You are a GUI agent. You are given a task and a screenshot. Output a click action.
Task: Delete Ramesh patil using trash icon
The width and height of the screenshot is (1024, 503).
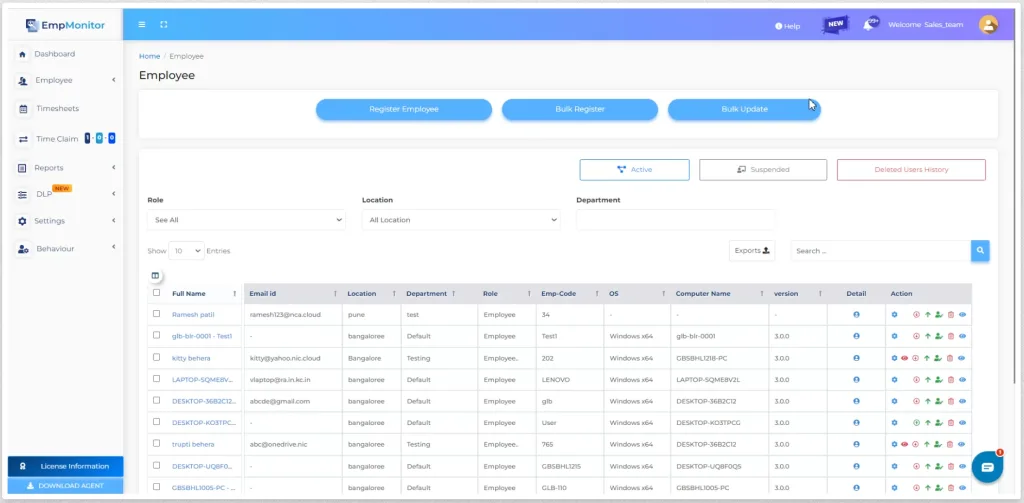[x=951, y=315]
